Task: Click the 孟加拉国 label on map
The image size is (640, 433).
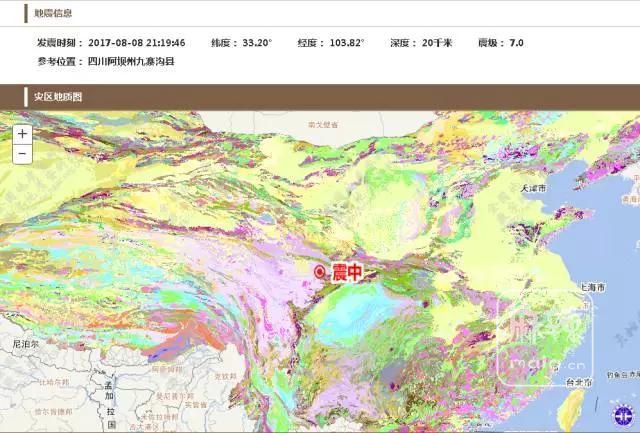Action: pos(109,398)
